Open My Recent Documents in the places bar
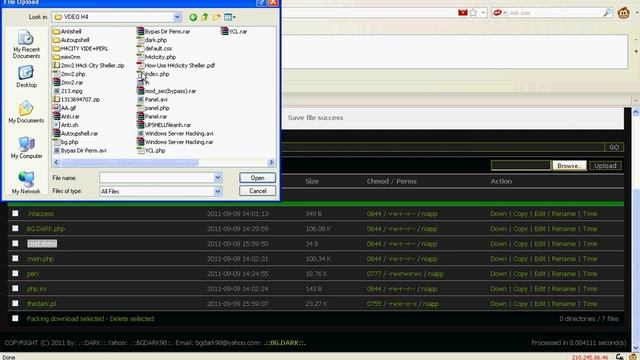The image size is (640, 360). point(26,44)
